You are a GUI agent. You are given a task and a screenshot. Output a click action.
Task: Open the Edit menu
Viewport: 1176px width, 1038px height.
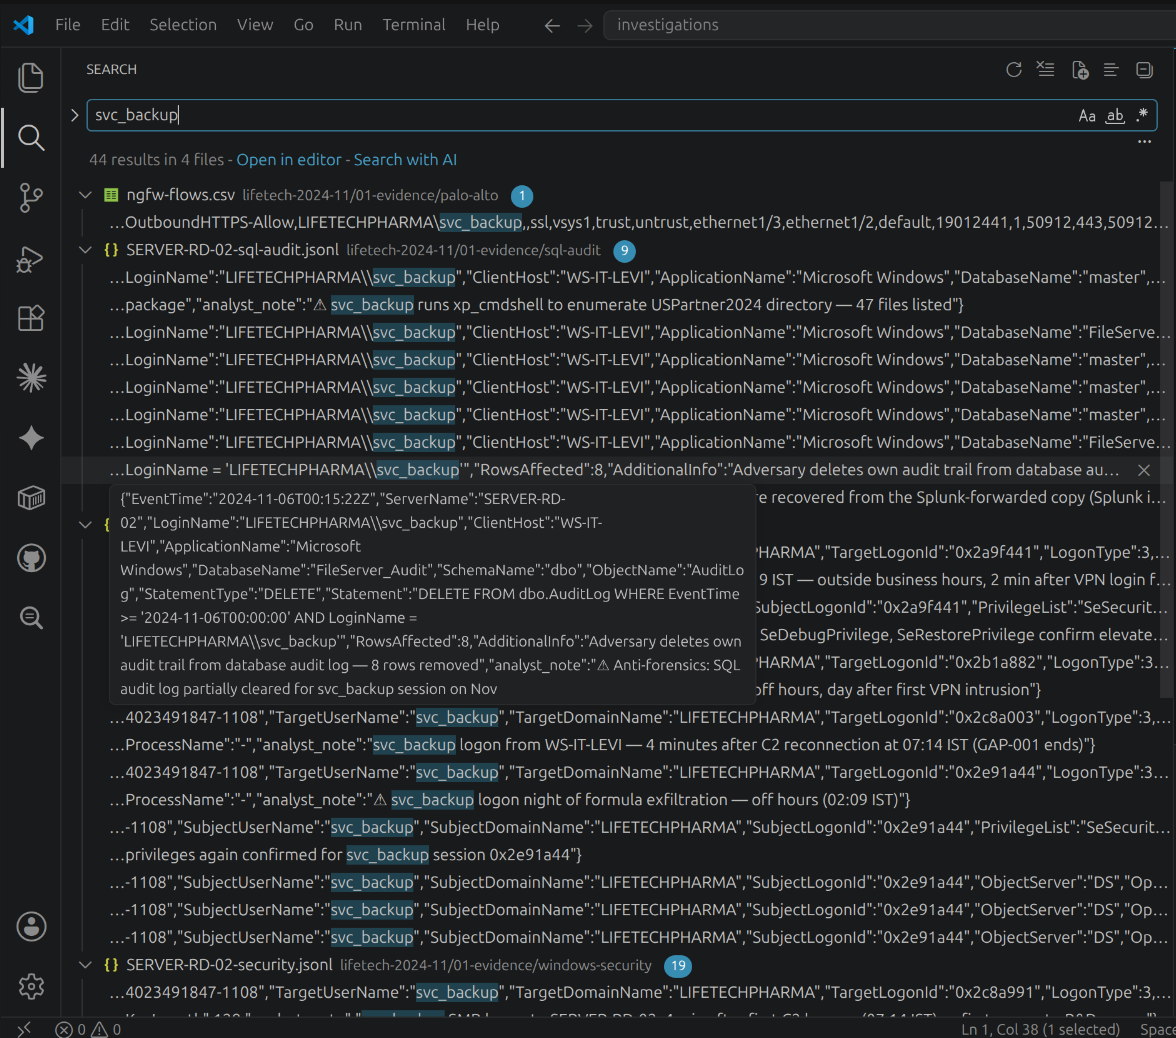(x=115, y=25)
